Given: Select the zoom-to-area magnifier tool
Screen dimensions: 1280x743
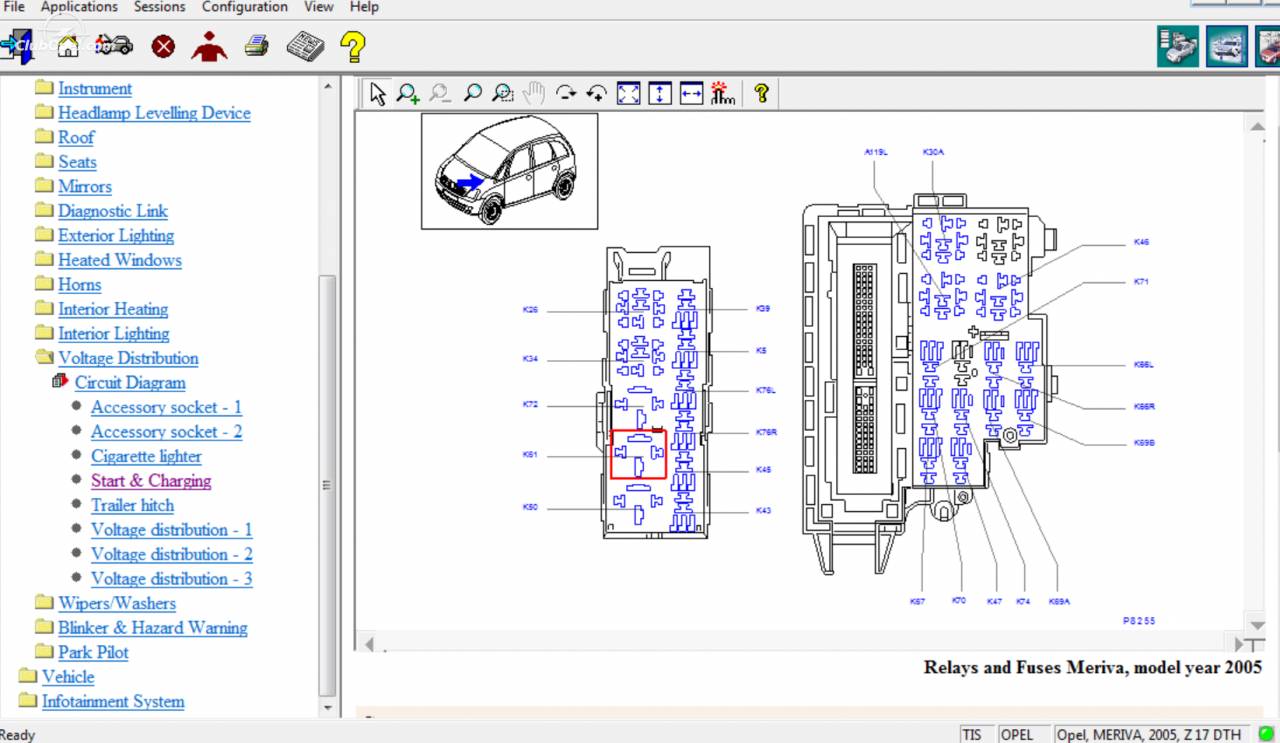Looking at the screenshot, I should (503, 93).
